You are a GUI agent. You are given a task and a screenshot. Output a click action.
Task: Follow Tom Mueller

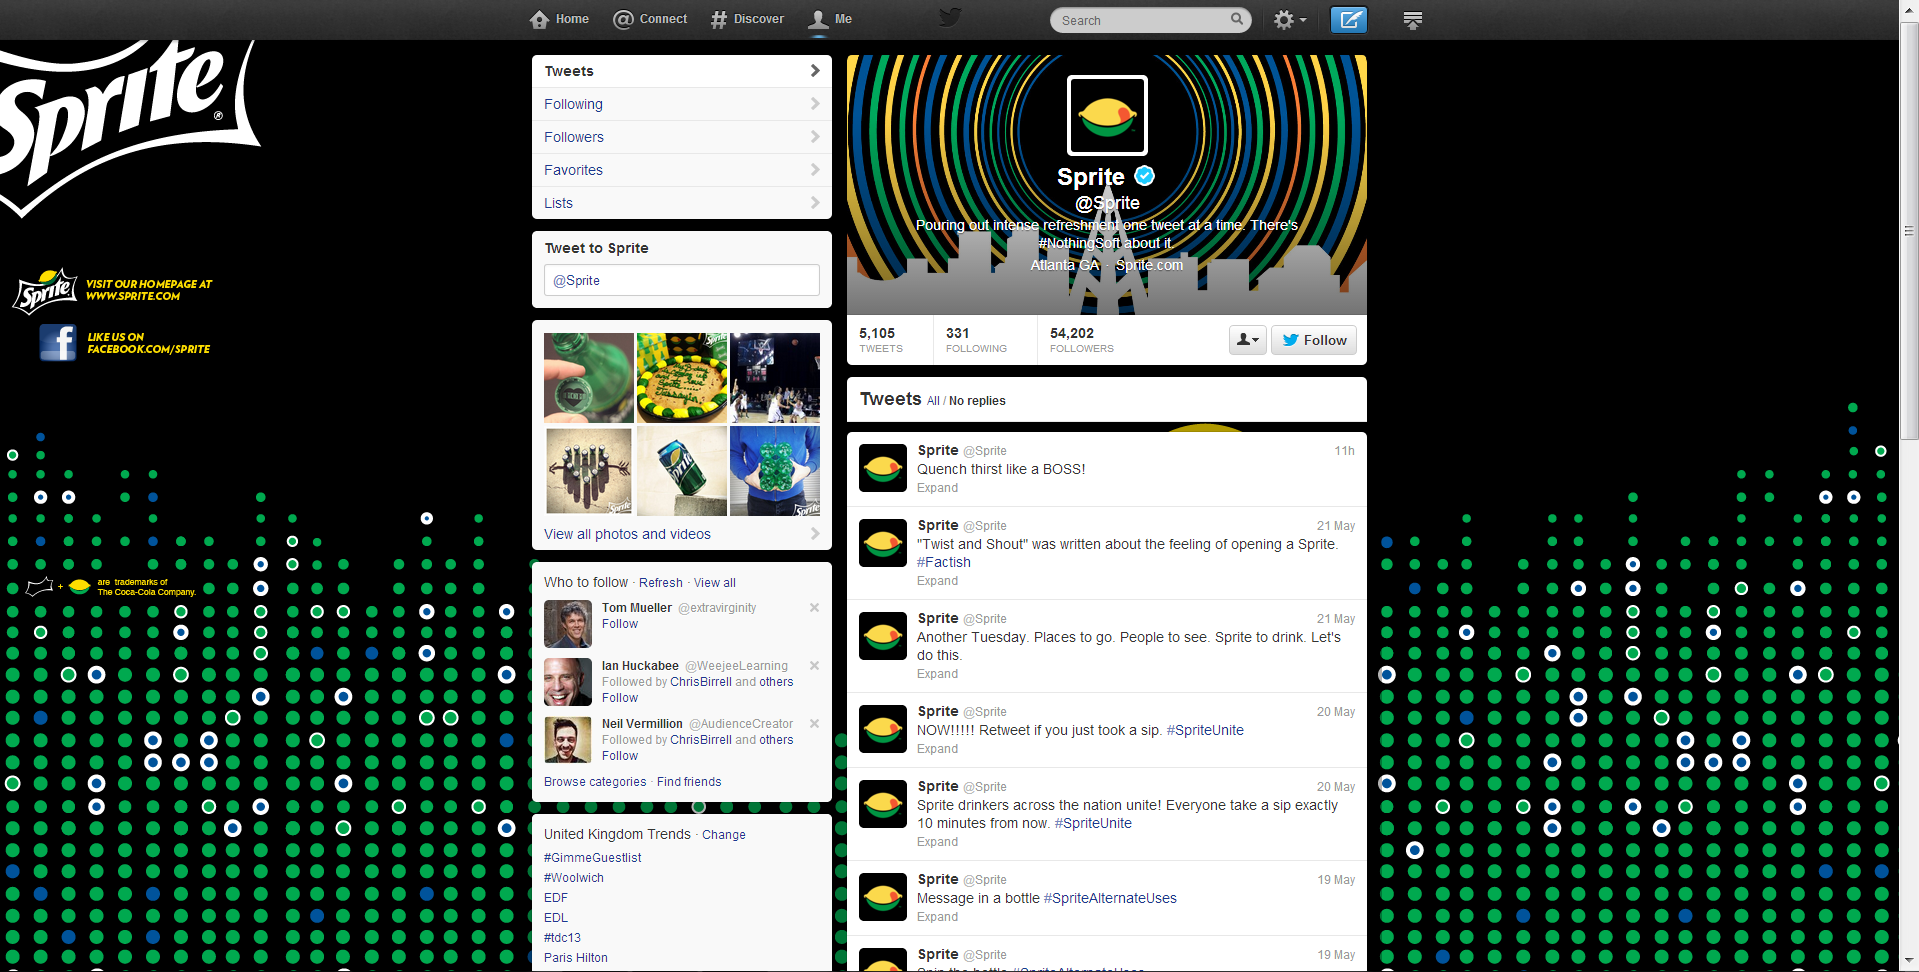(620, 624)
